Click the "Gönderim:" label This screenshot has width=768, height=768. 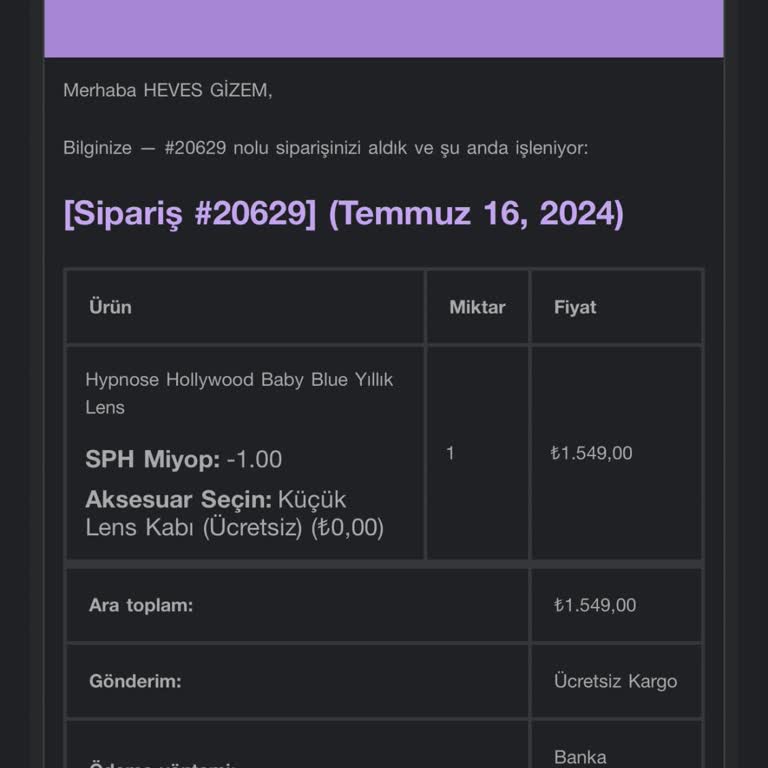[x=135, y=681]
